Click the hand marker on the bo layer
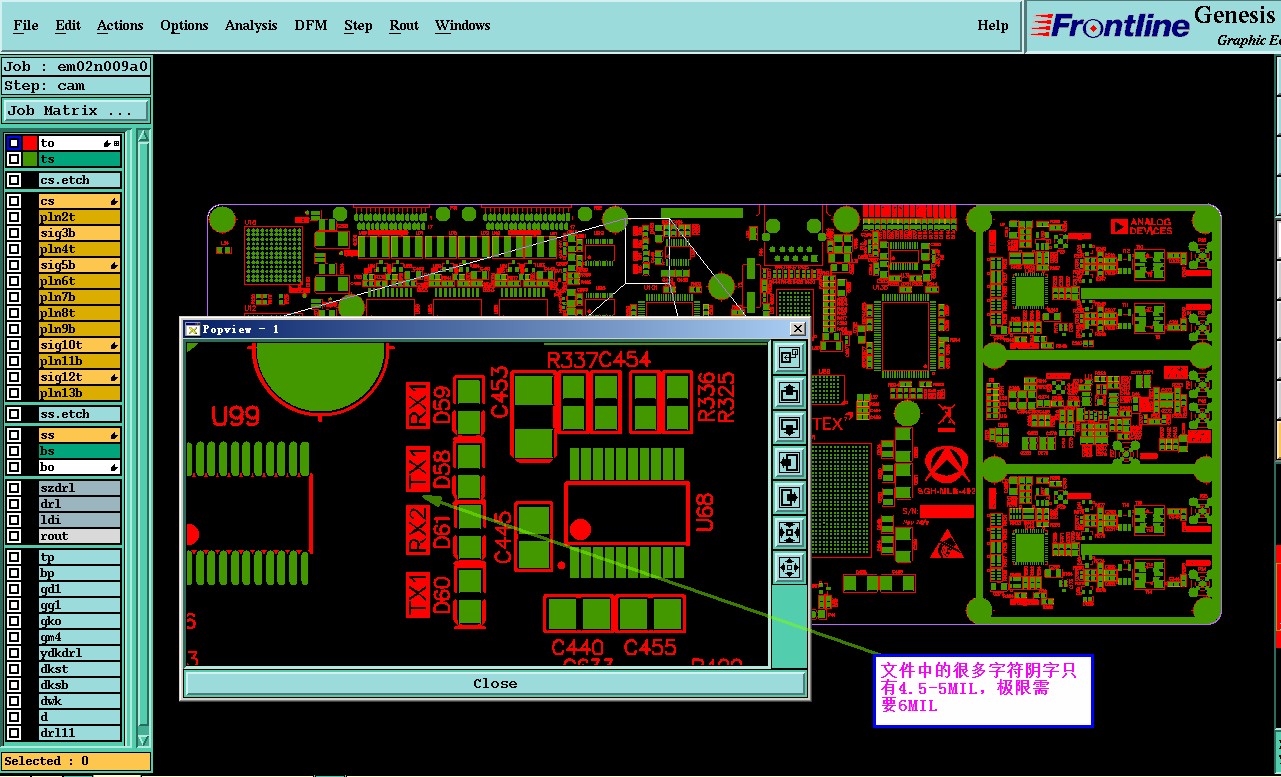Image resolution: width=1281 pixels, height=777 pixels. point(114,468)
